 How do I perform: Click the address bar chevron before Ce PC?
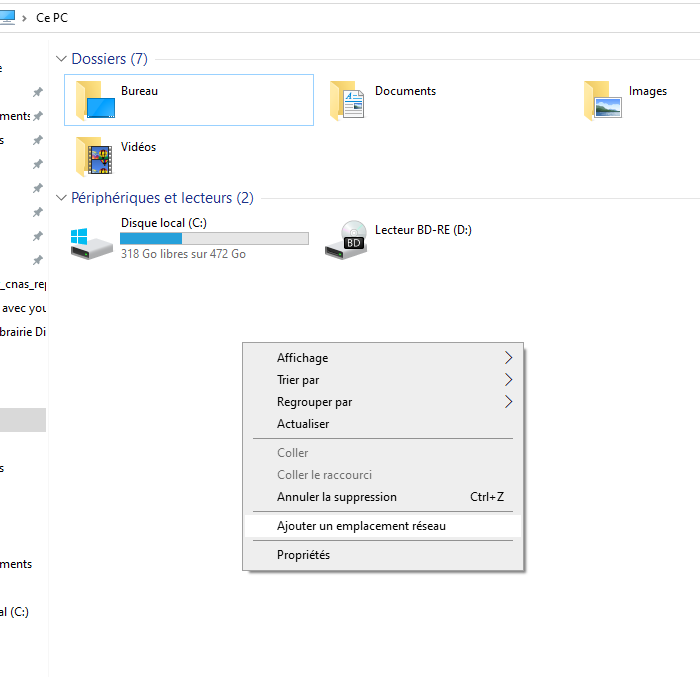coord(24,18)
